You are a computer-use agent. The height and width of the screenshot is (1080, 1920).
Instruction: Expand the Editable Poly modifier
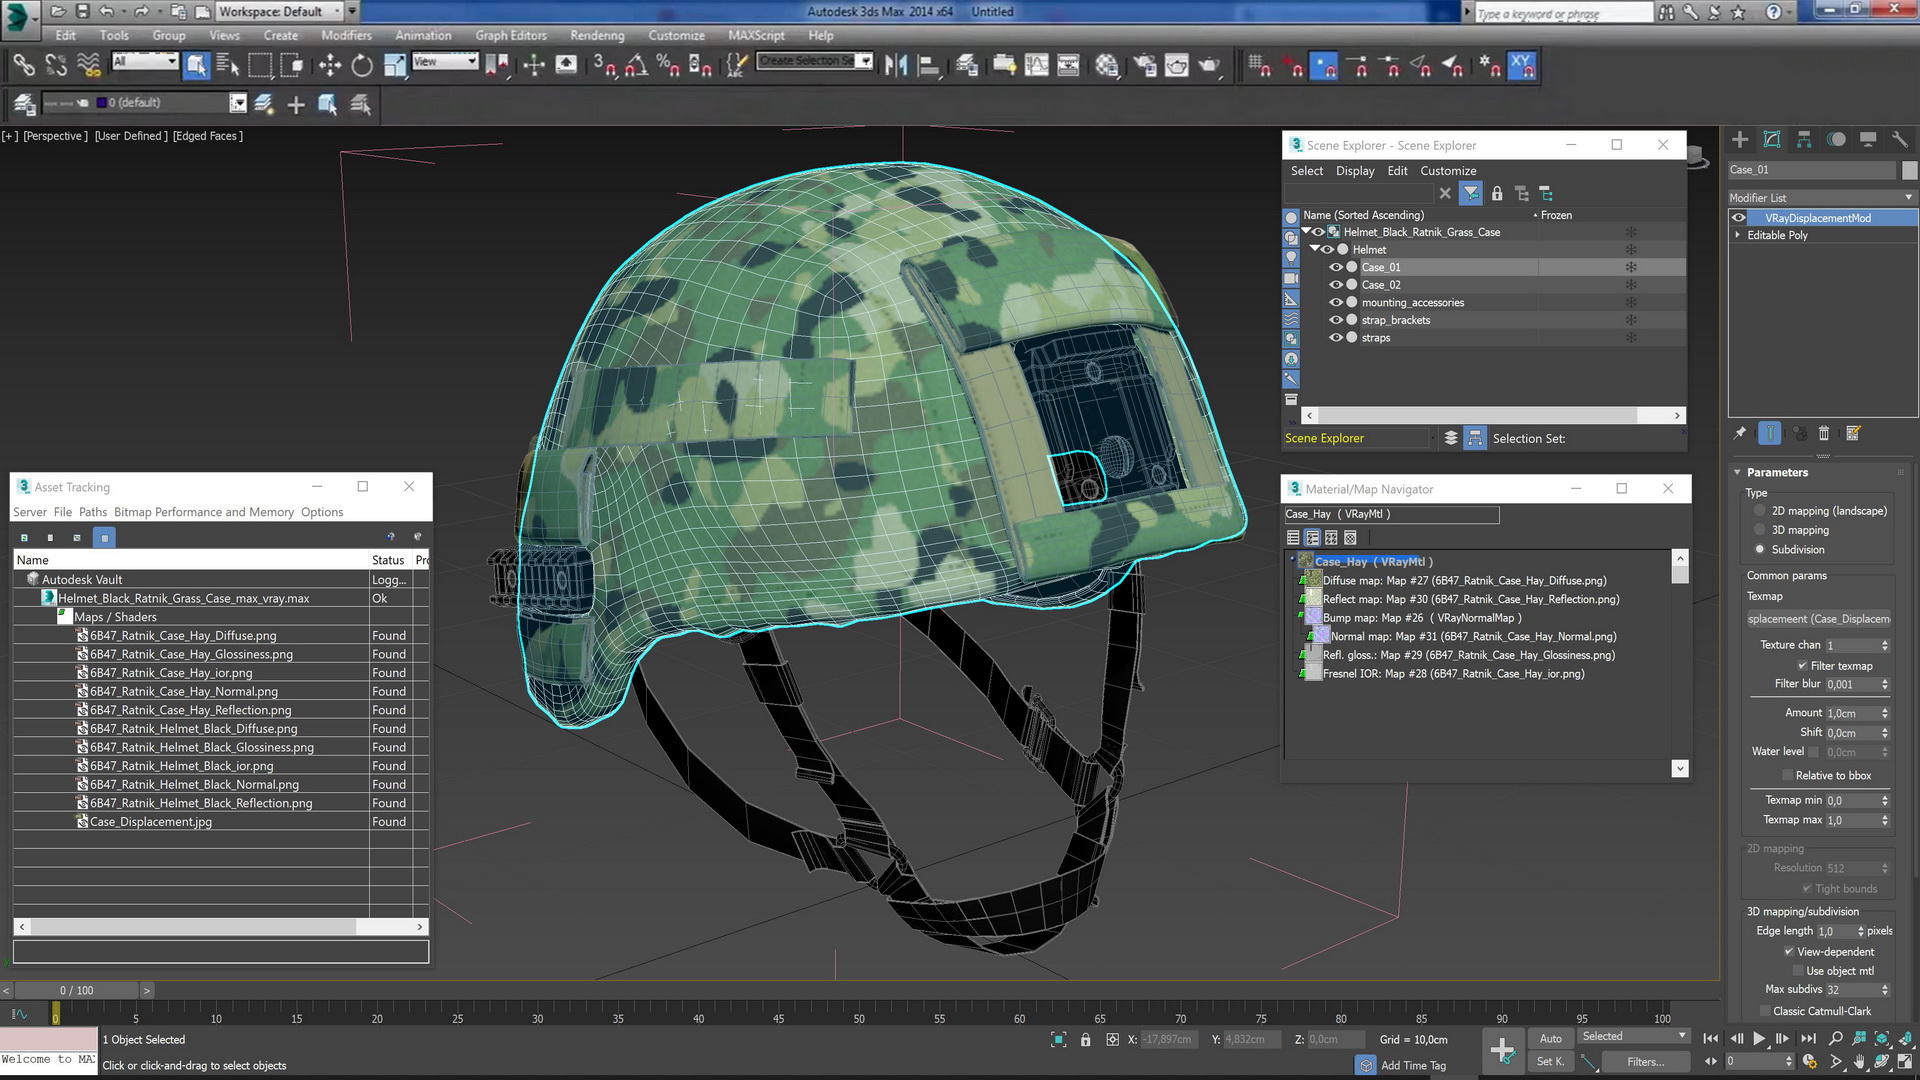(1737, 236)
